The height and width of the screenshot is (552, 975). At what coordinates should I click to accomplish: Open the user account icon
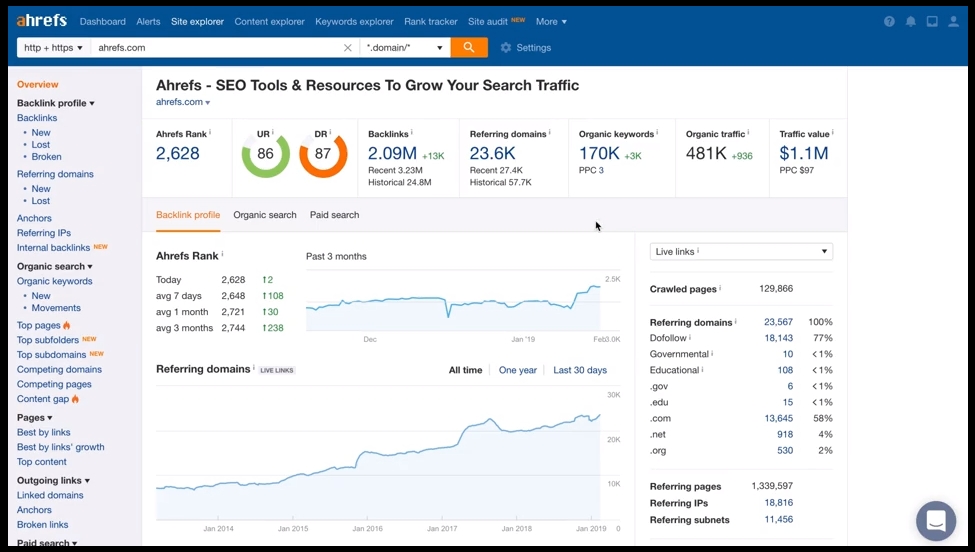click(953, 22)
